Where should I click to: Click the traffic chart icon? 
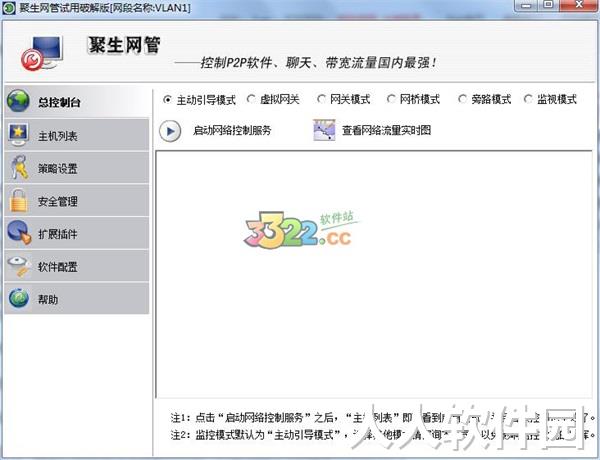[324, 130]
